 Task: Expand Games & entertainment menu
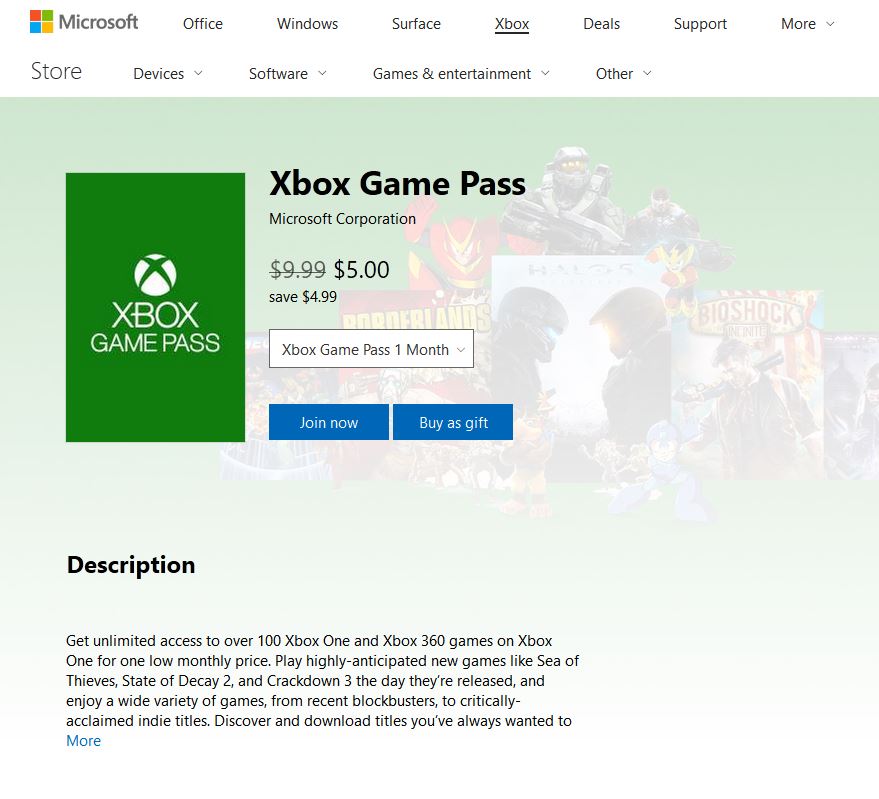[x=461, y=74]
